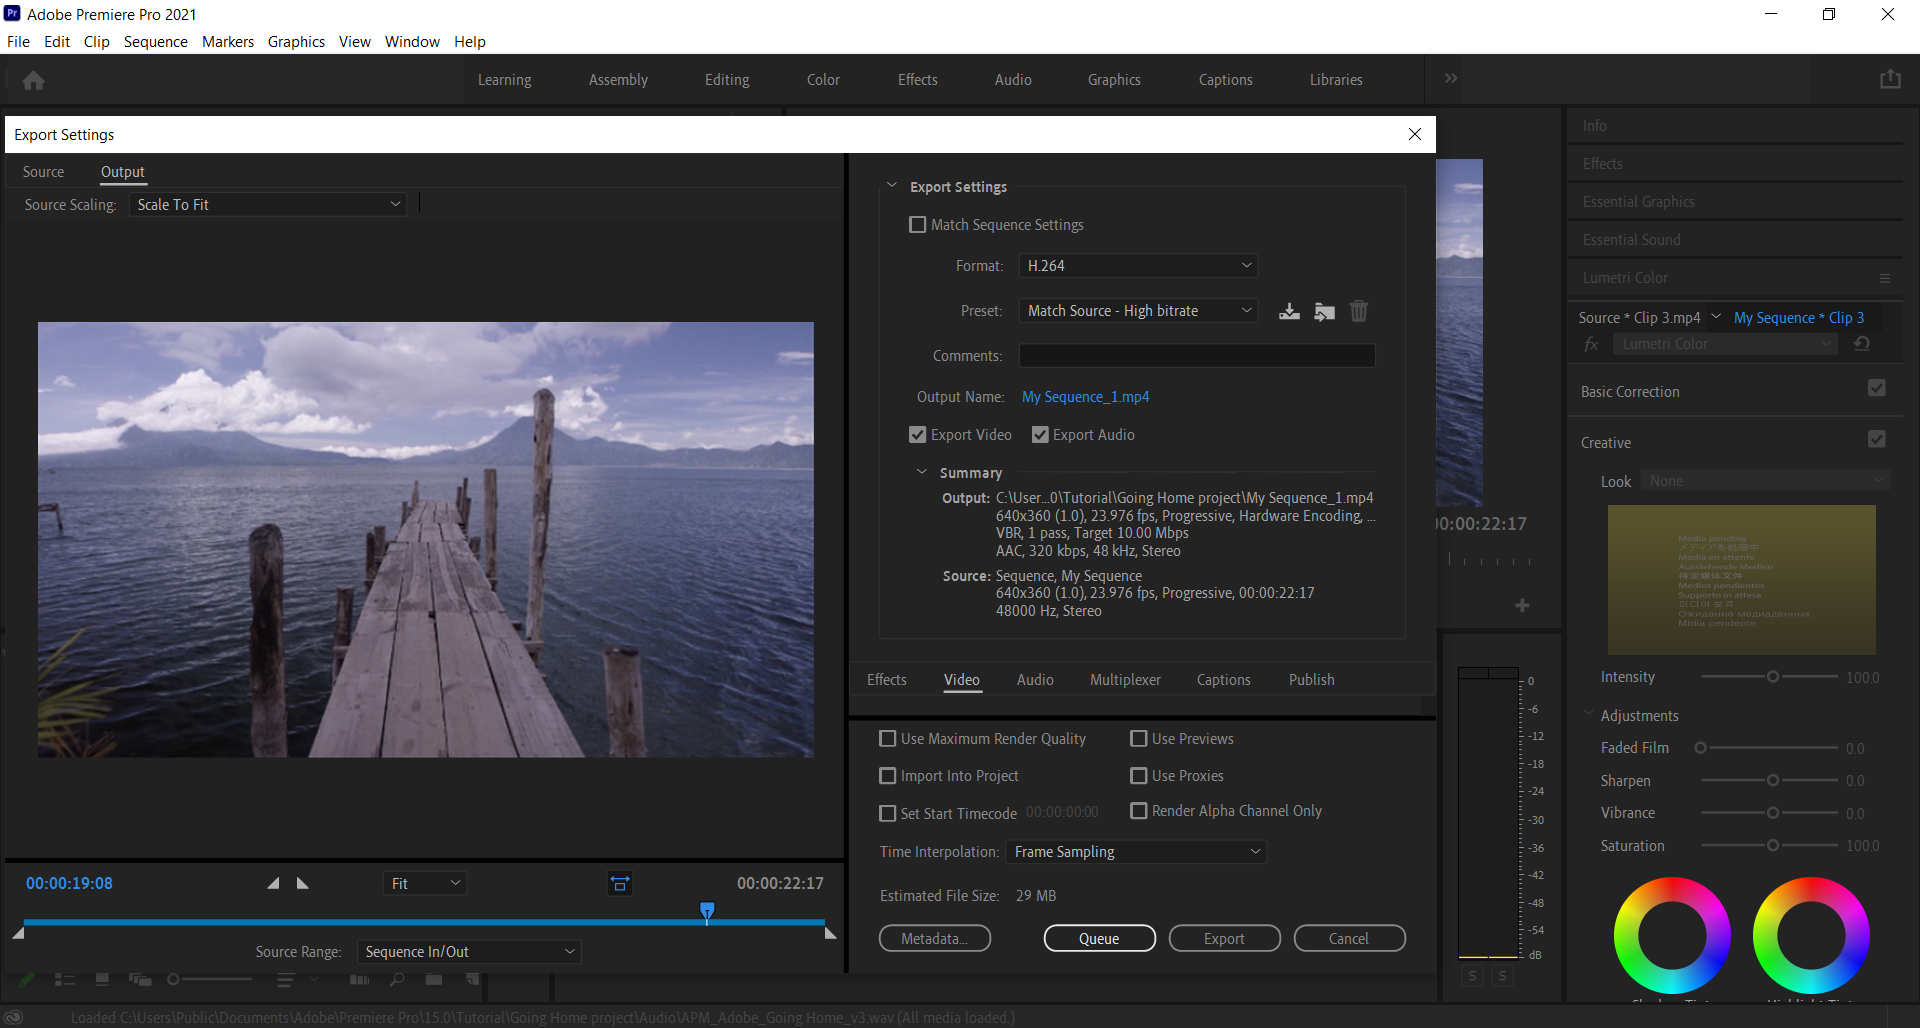Screen dimensions: 1920x1028
Task: Click the Quick Export share icon
Action: tap(1889, 80)
